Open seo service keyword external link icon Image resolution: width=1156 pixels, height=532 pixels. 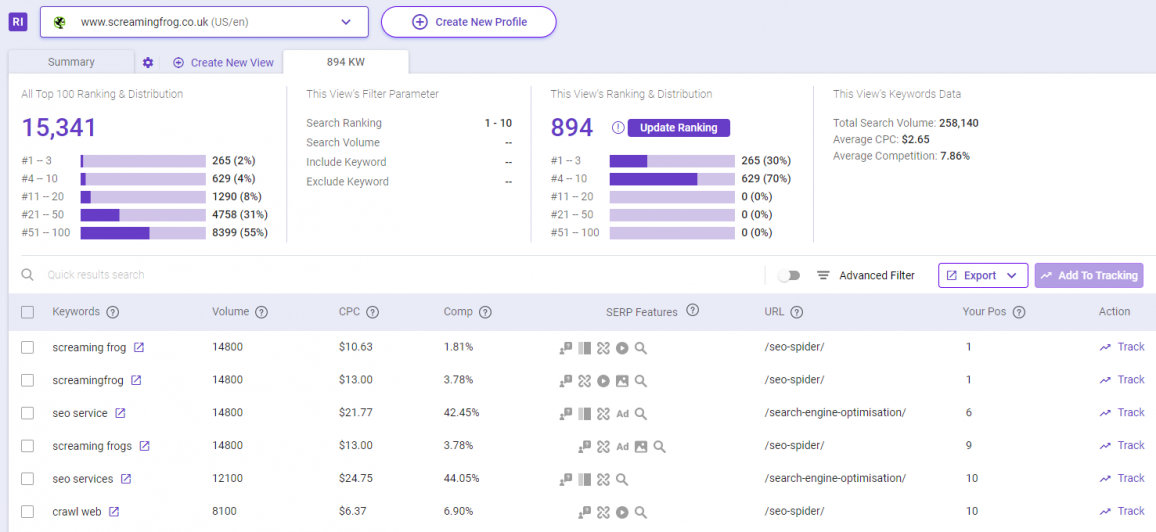[x=120, y=413]
